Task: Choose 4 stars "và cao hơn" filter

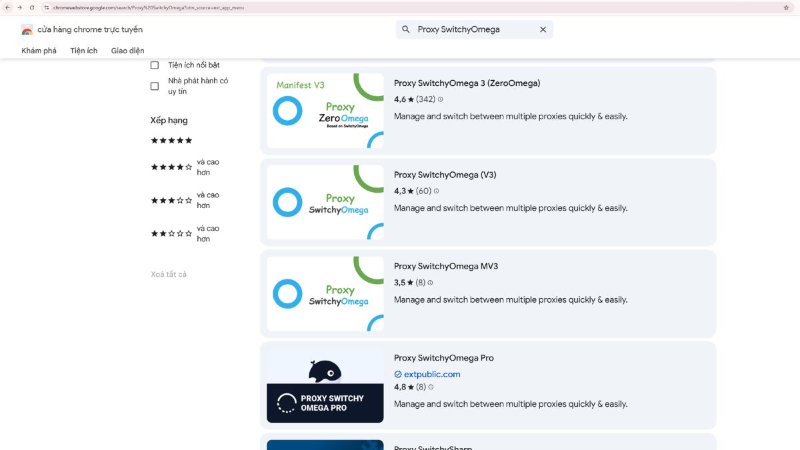Action: 171,167
